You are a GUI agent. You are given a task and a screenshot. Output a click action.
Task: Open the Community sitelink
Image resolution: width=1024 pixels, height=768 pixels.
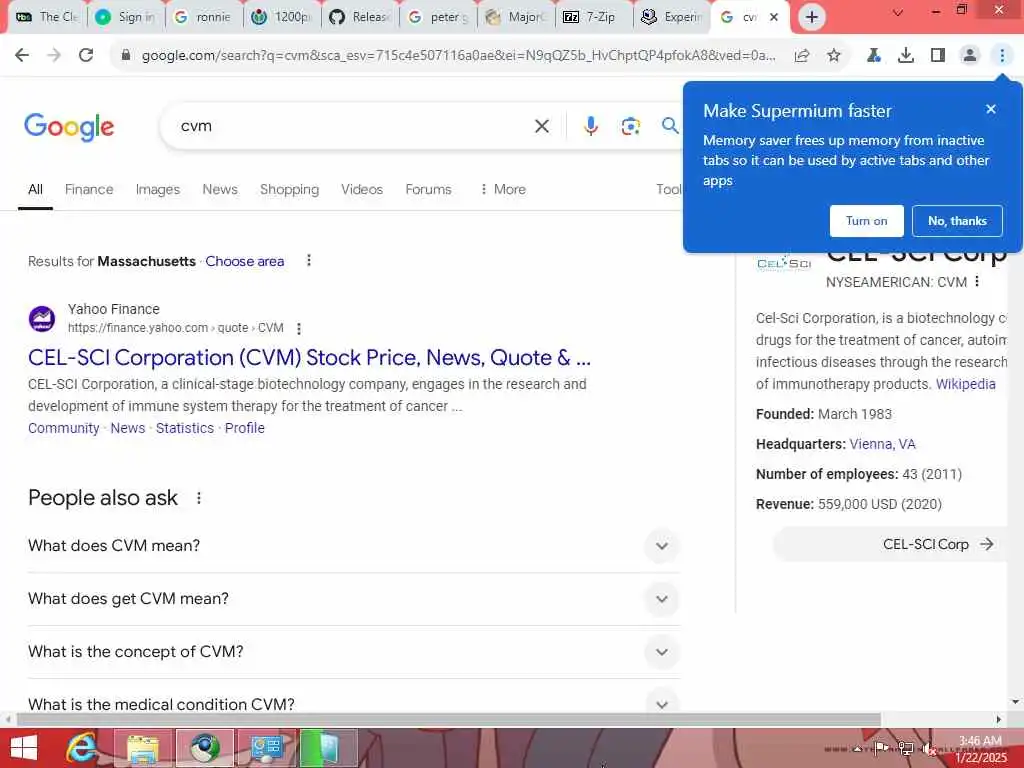(x=63, y=428)
